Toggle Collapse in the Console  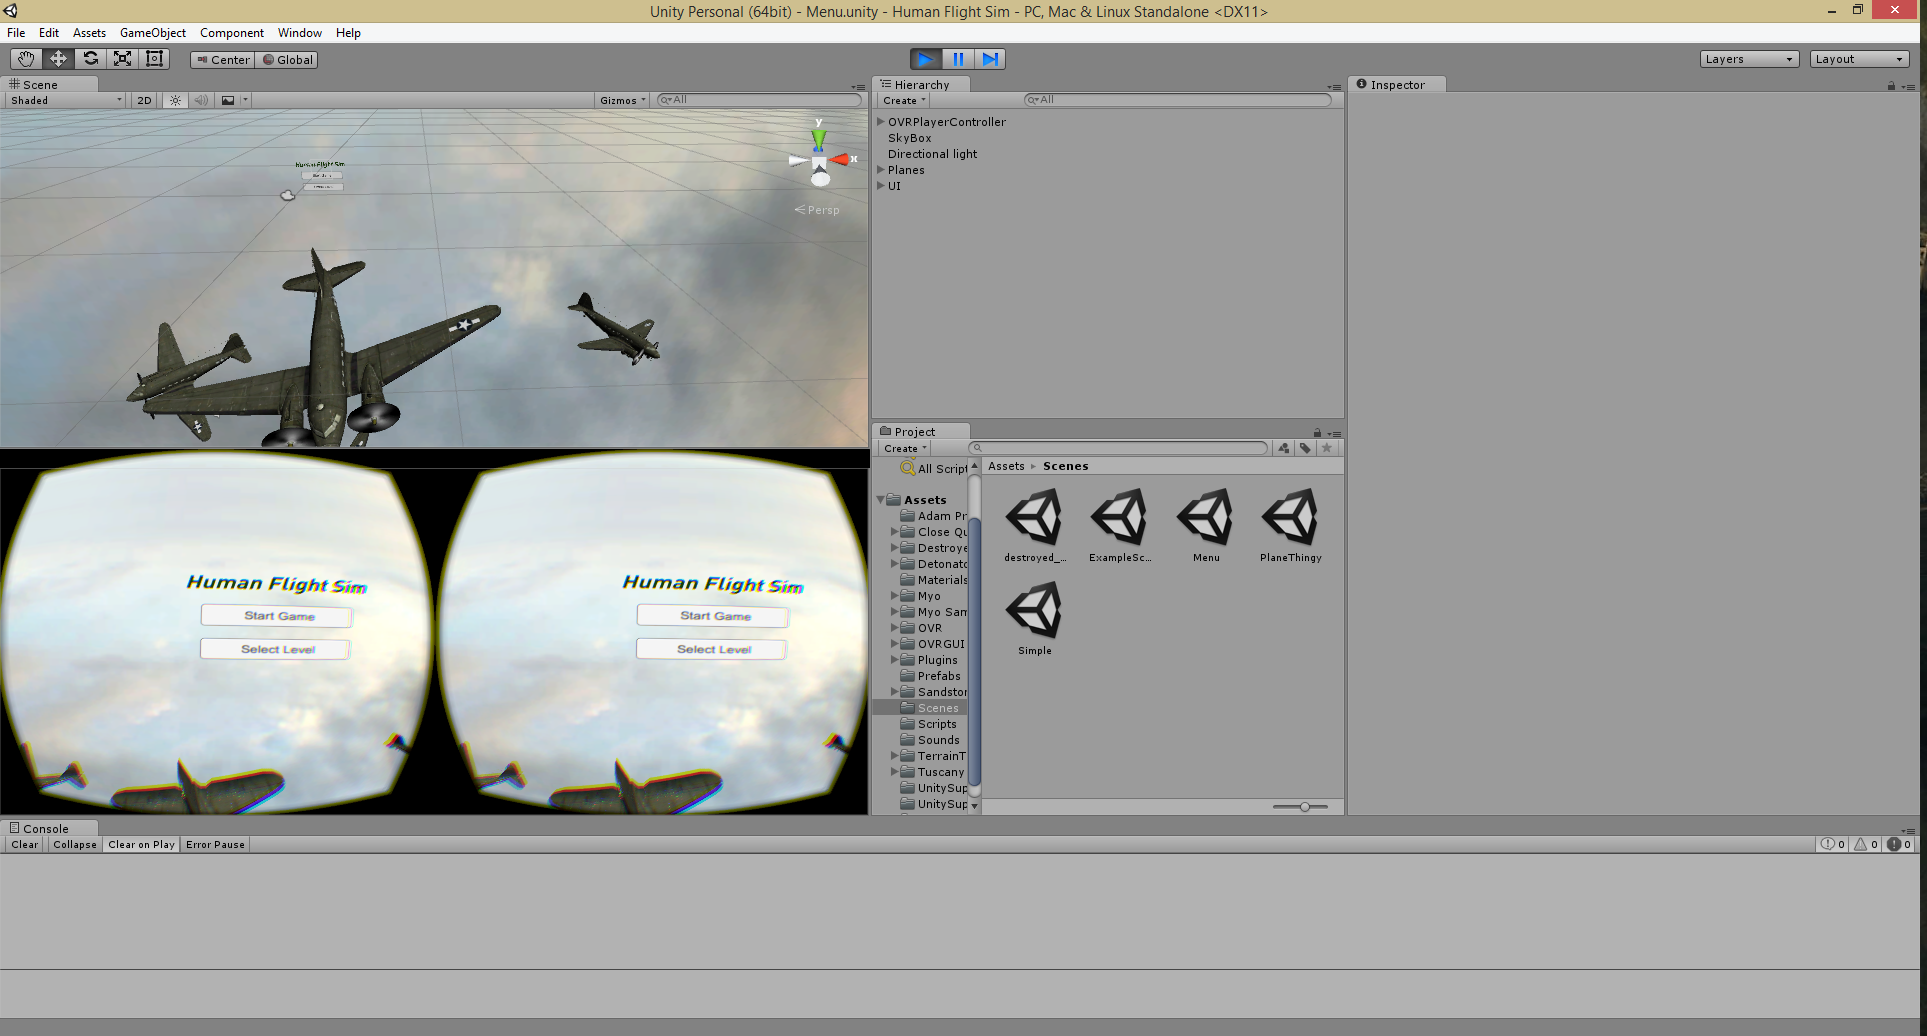pyautogui.click(x=75, y=845)
